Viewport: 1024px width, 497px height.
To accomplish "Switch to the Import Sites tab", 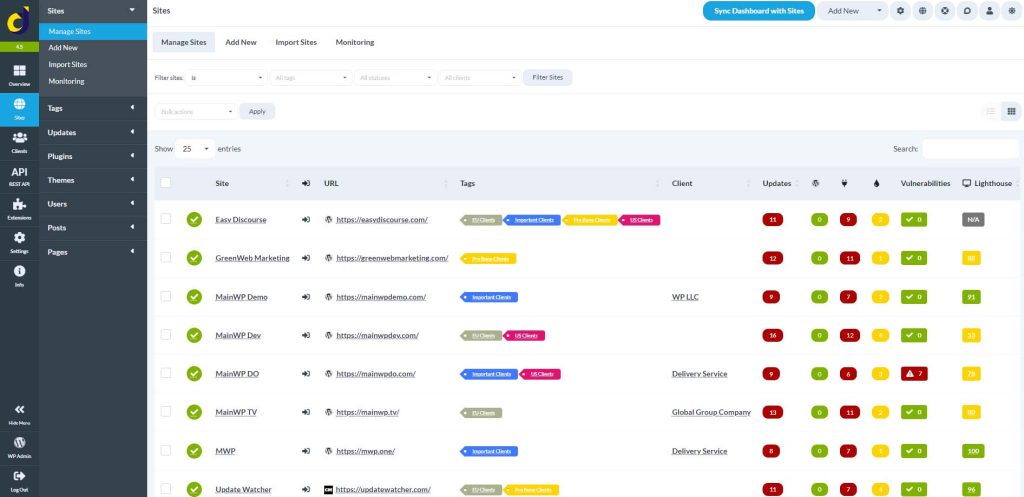I will click(296, 42).
